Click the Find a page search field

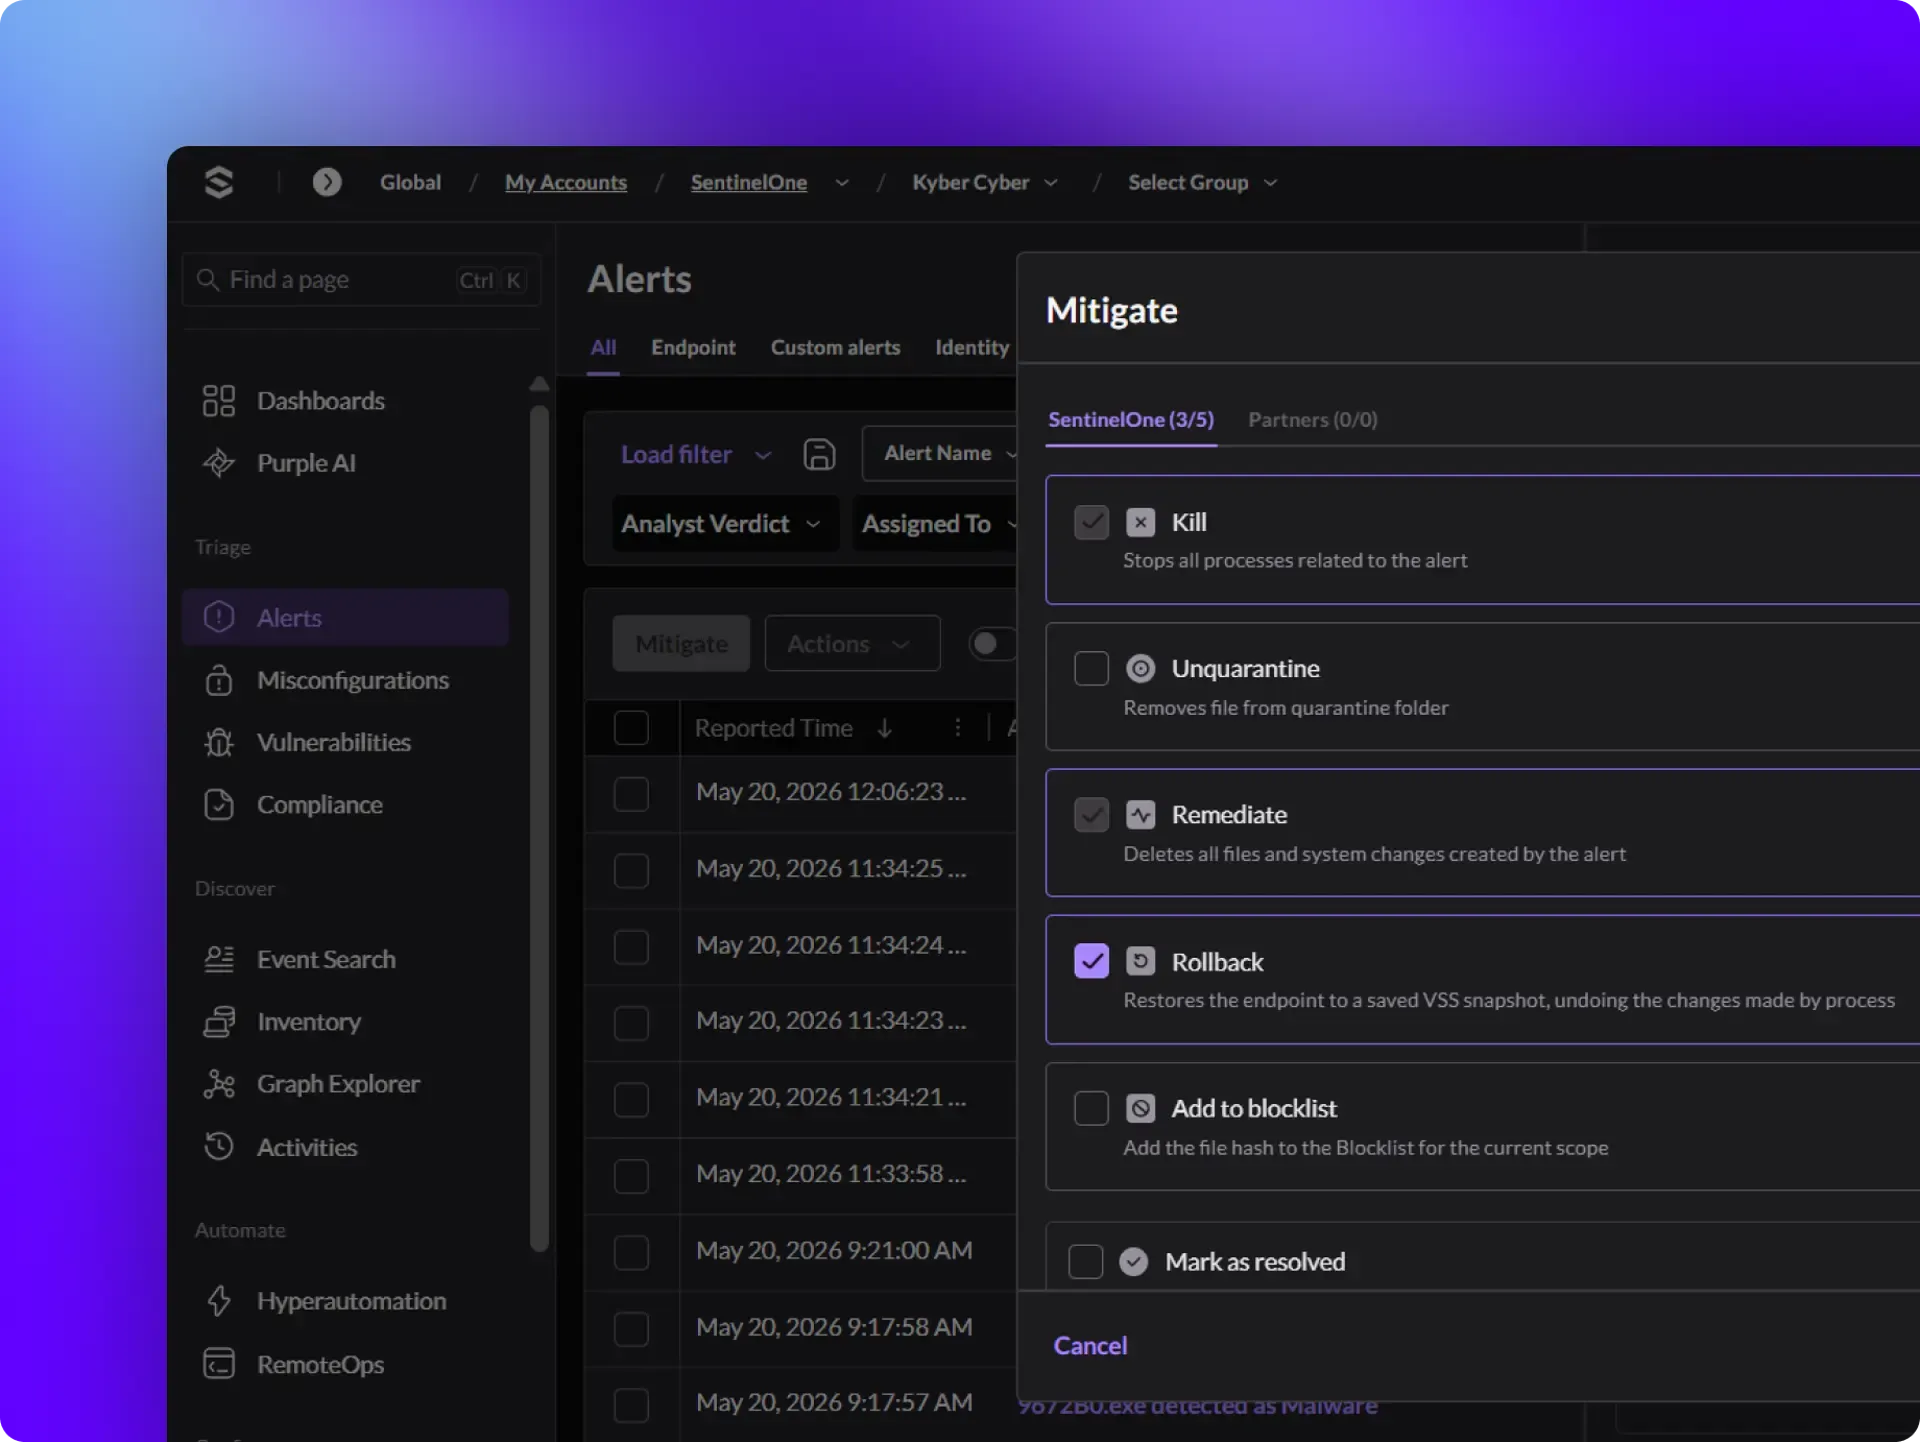(x=362, y=280)
